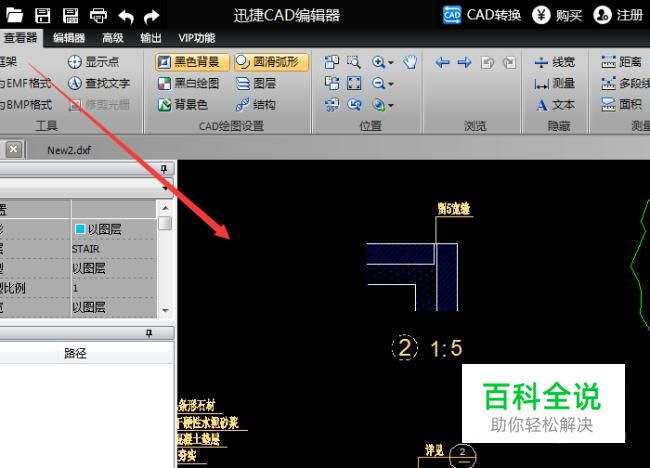650x468 pixels.
Task: Switch to the 编辑器 tab
Action: pyautogui.click(x=69, y=38)
